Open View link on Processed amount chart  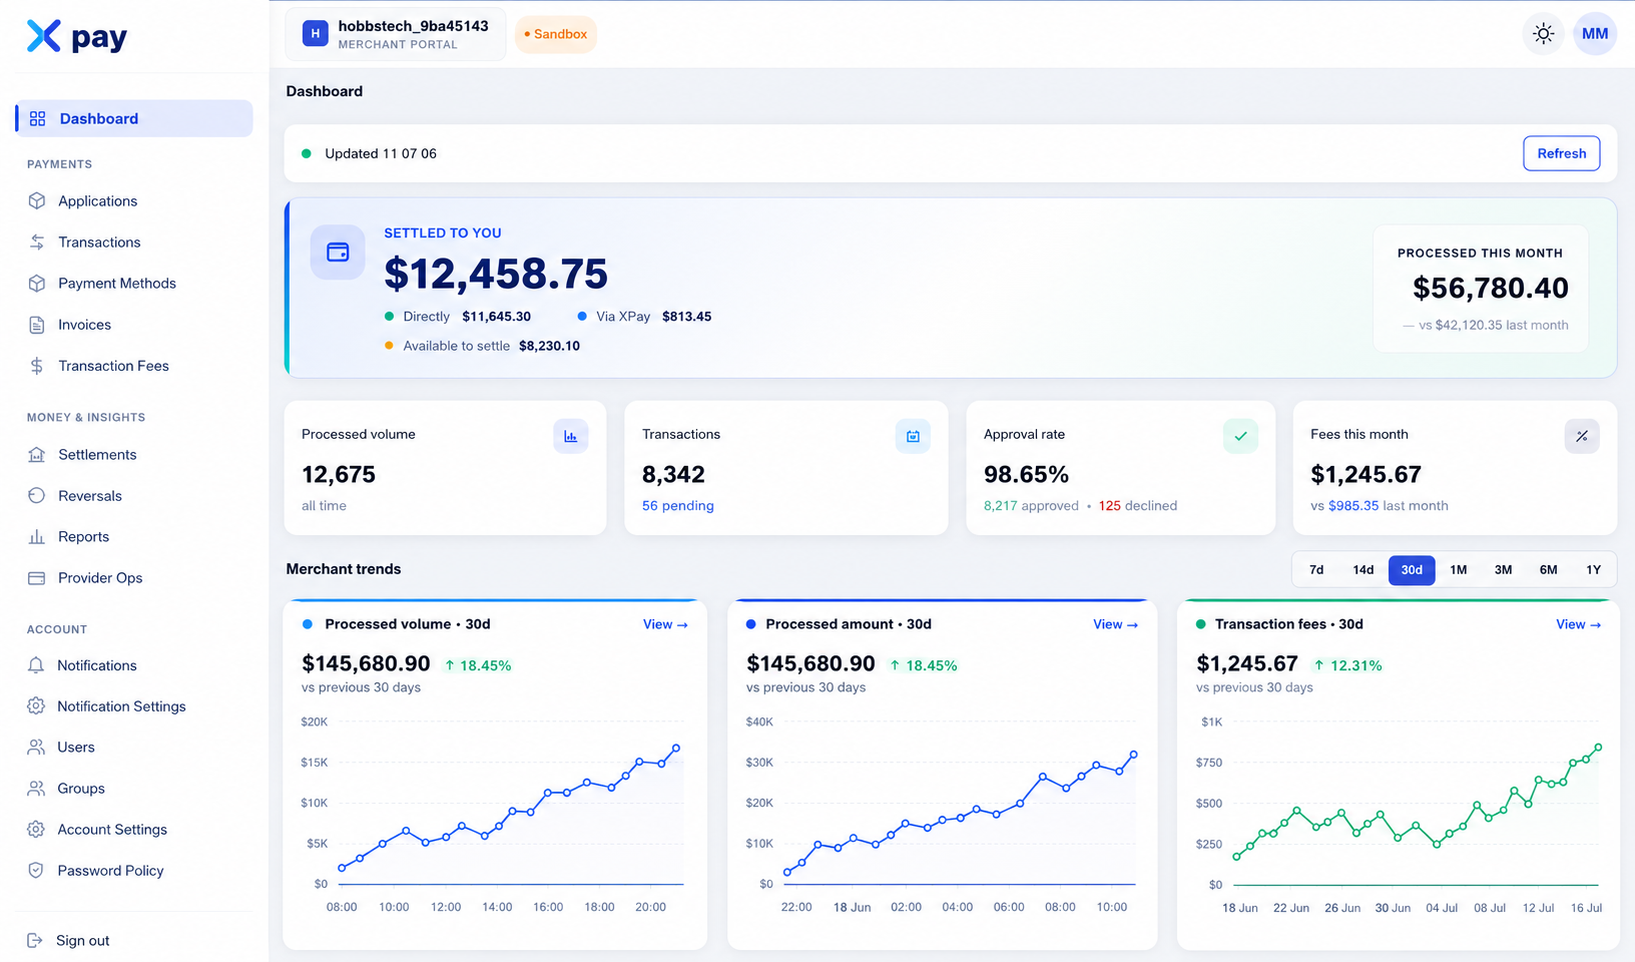coord(1115,624)
